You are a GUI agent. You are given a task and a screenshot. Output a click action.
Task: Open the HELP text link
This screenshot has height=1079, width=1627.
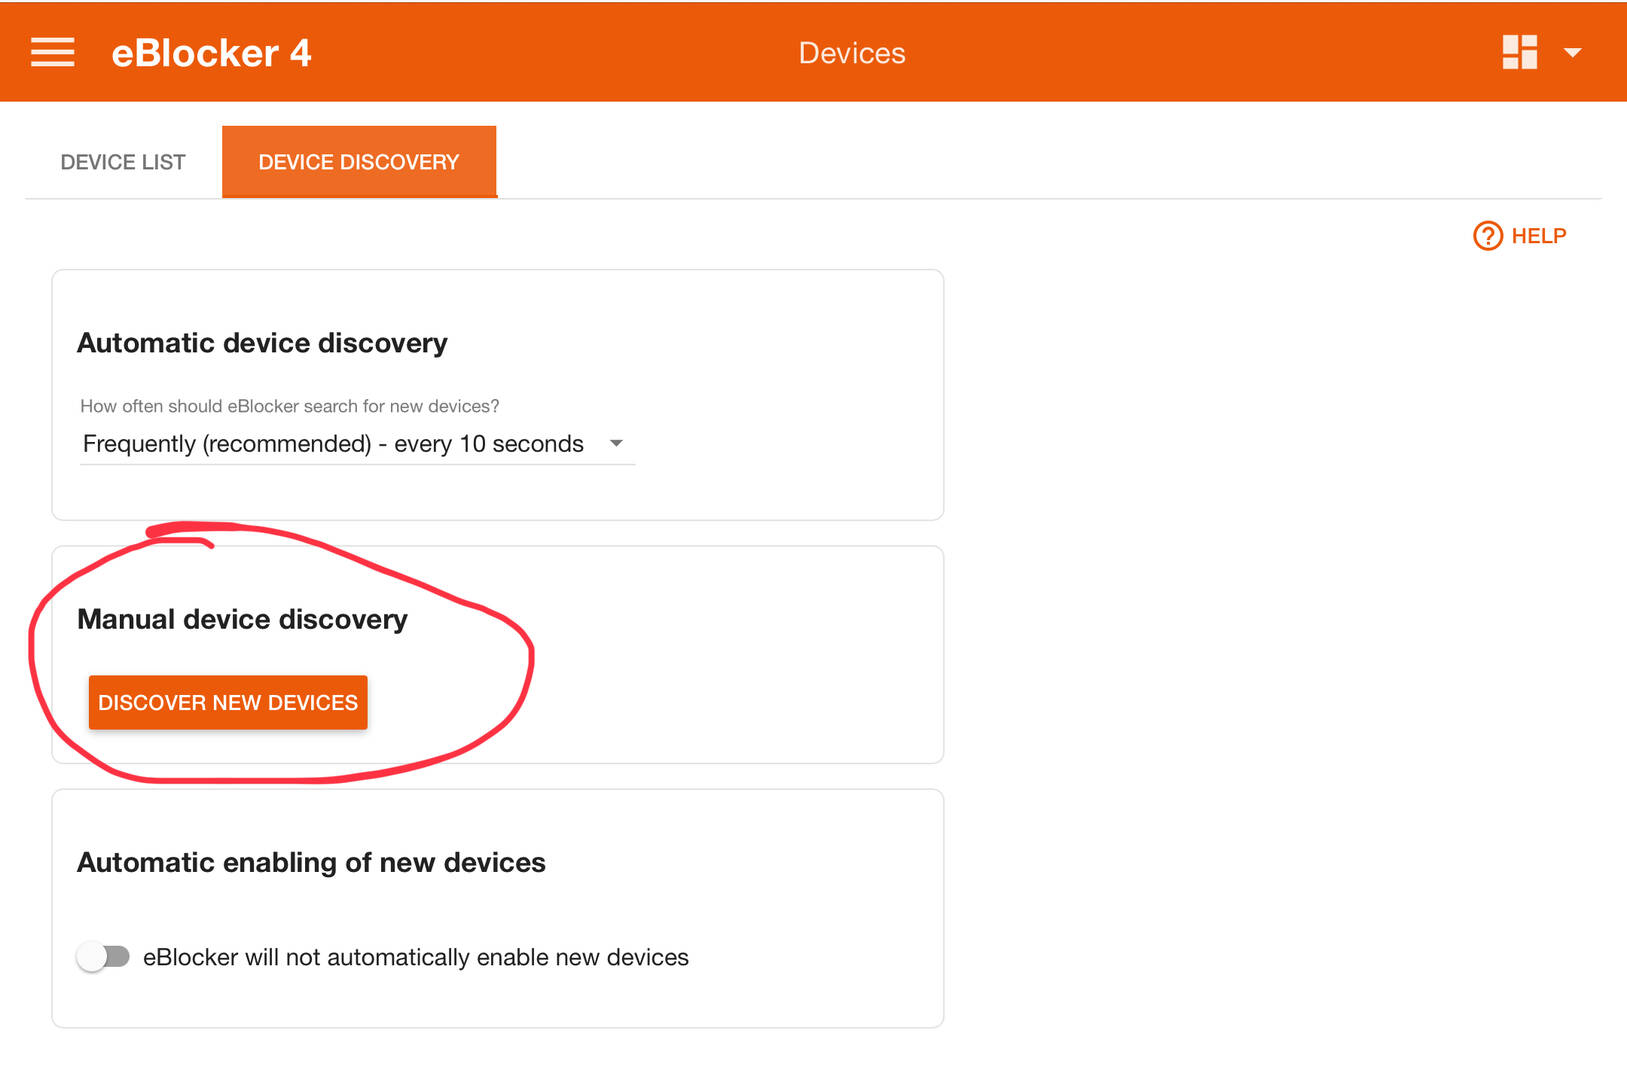click(1538, 236)
